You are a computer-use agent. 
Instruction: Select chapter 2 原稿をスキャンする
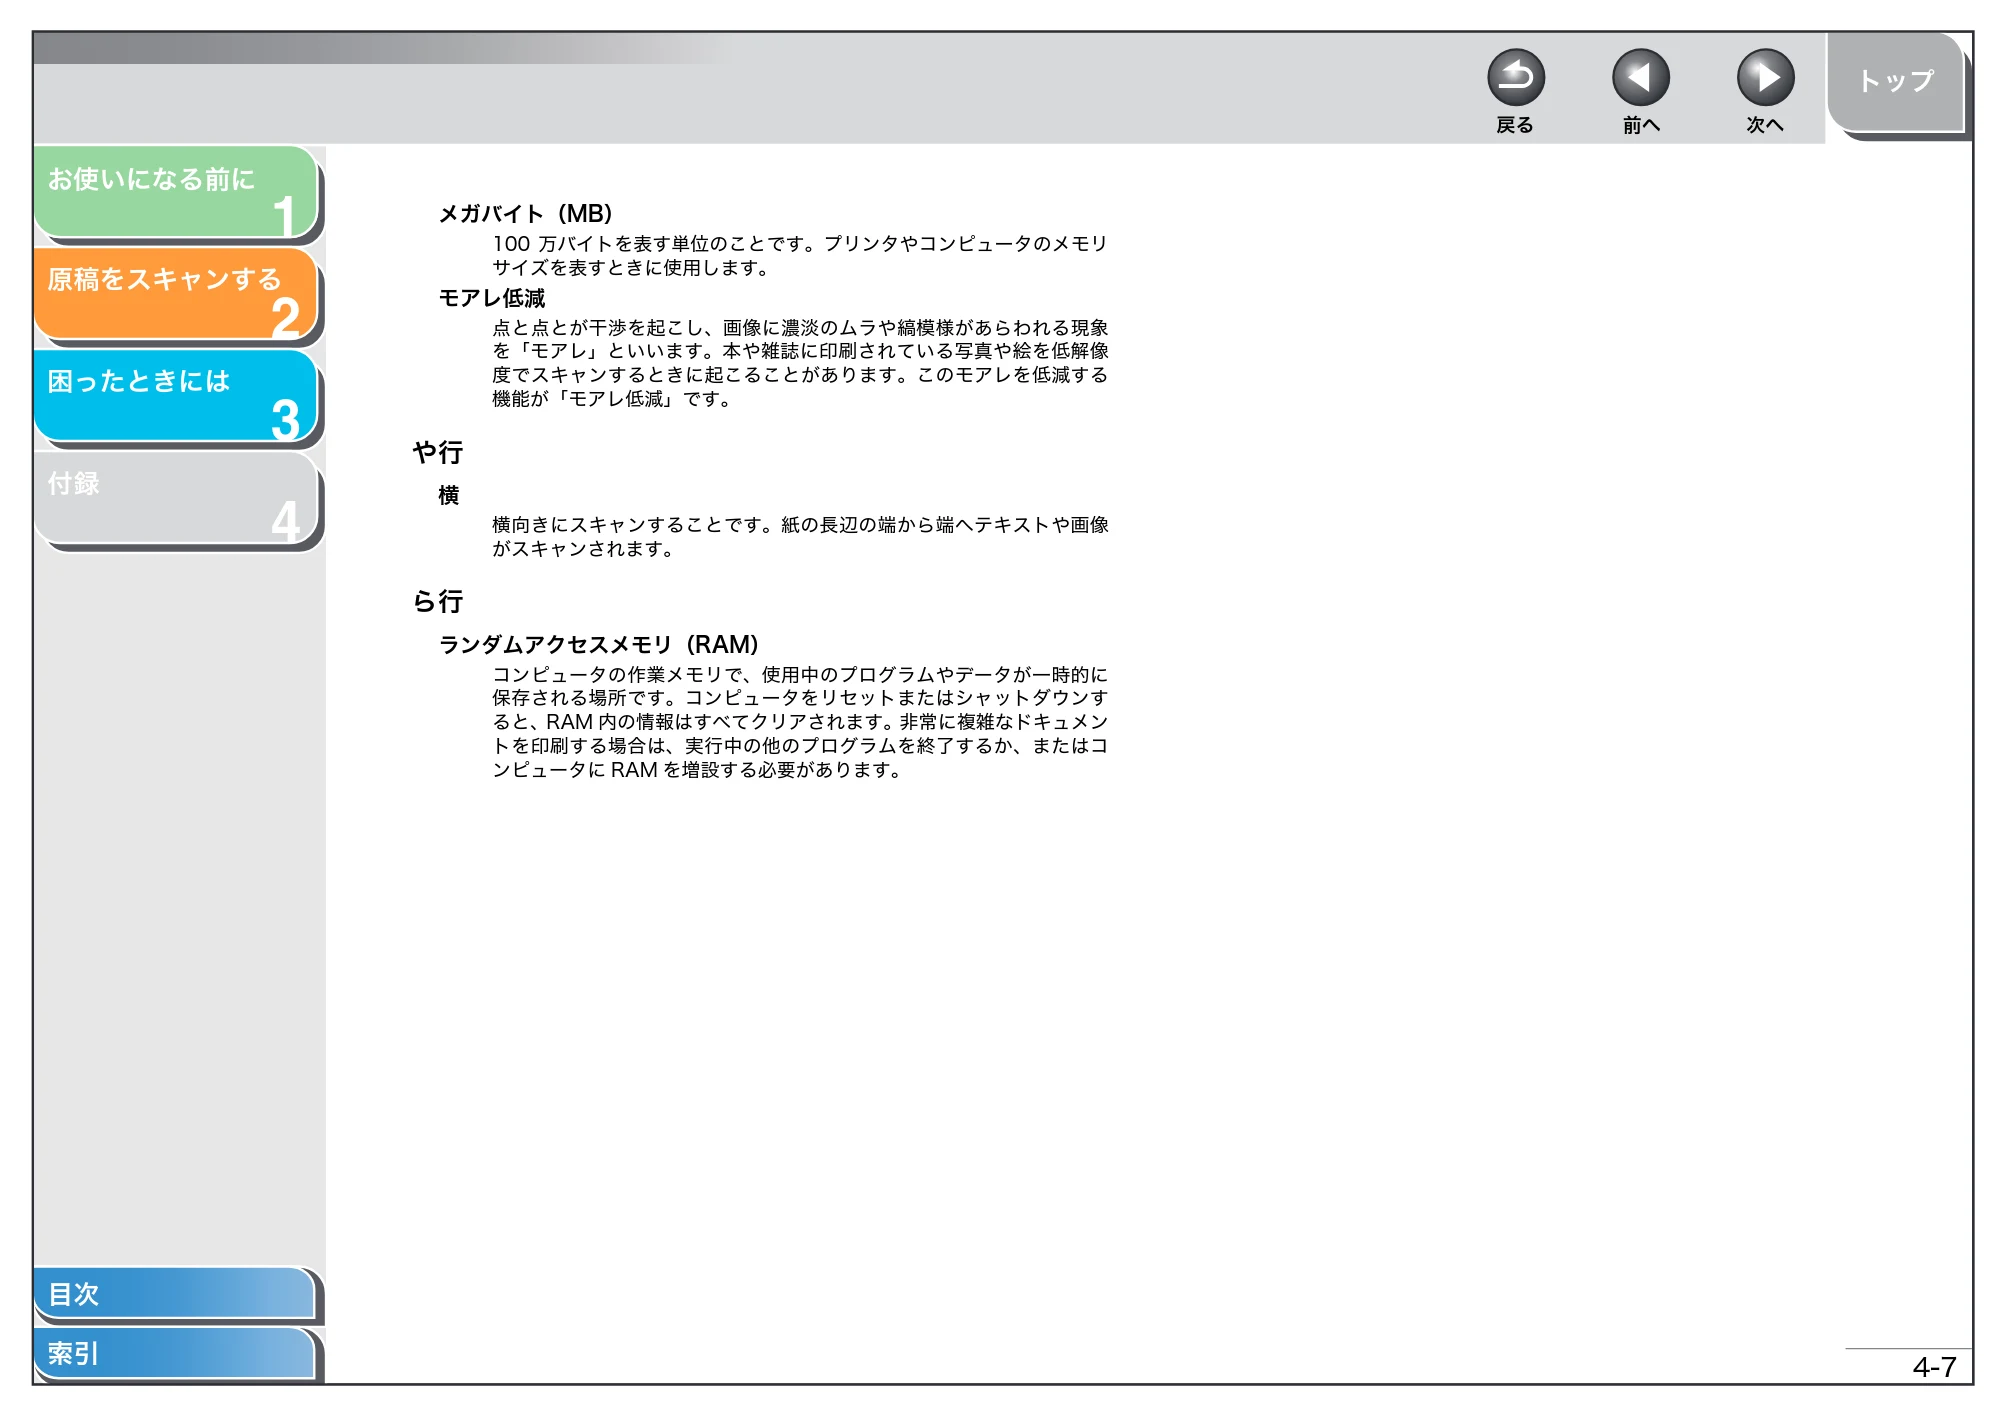[176, 294]
